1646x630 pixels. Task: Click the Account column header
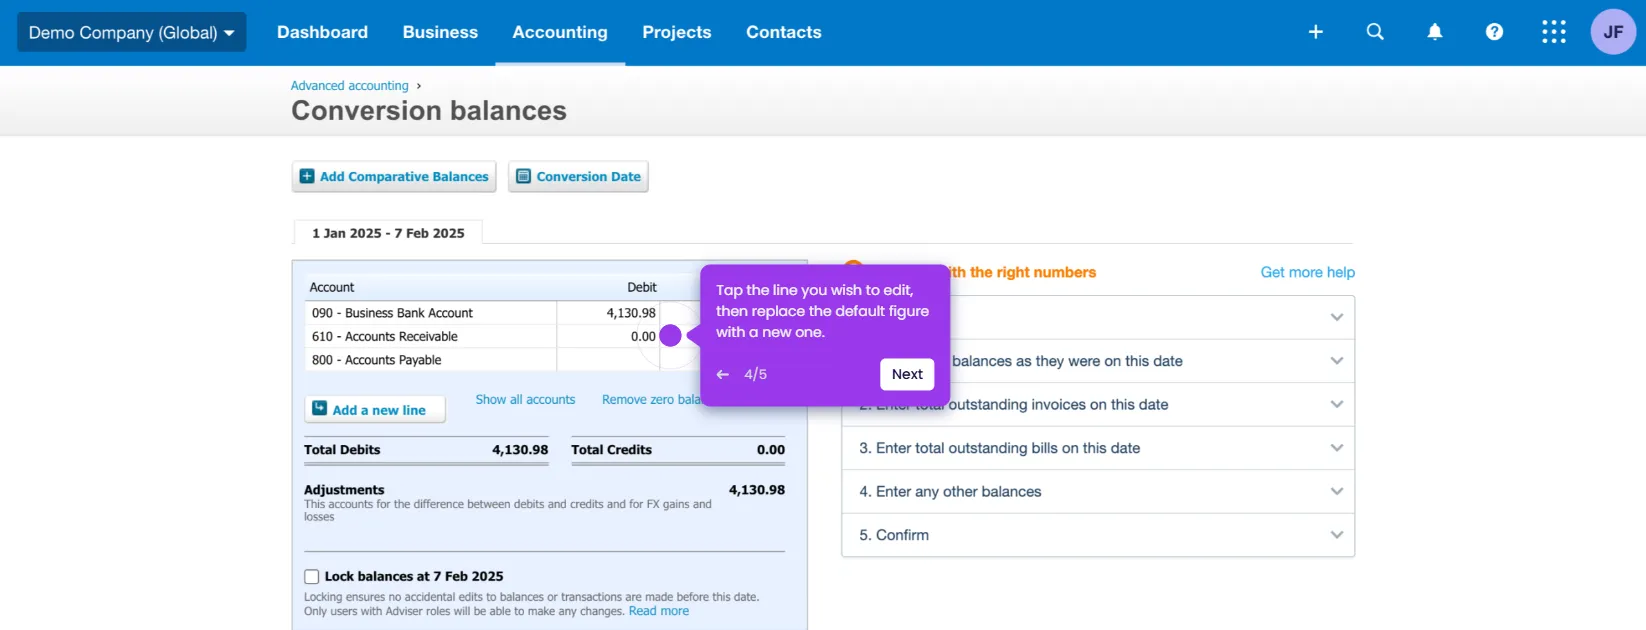332,287
